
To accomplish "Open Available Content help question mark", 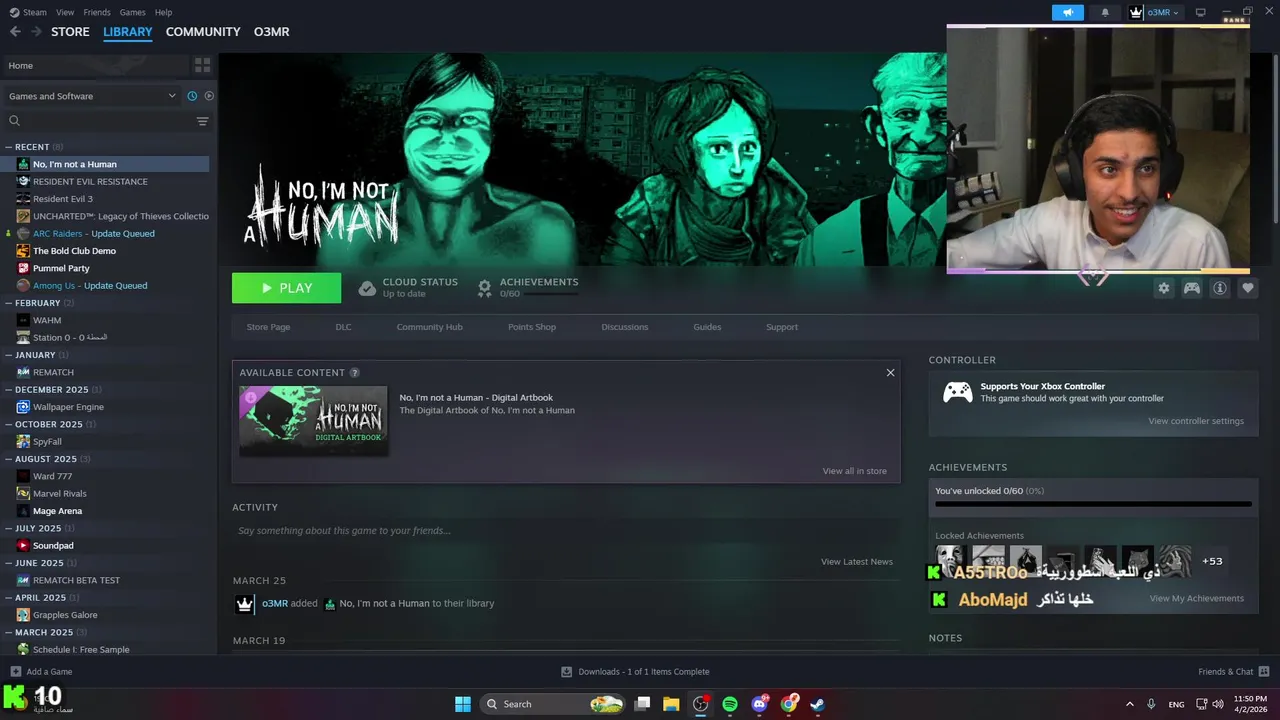I will point(355,372).
